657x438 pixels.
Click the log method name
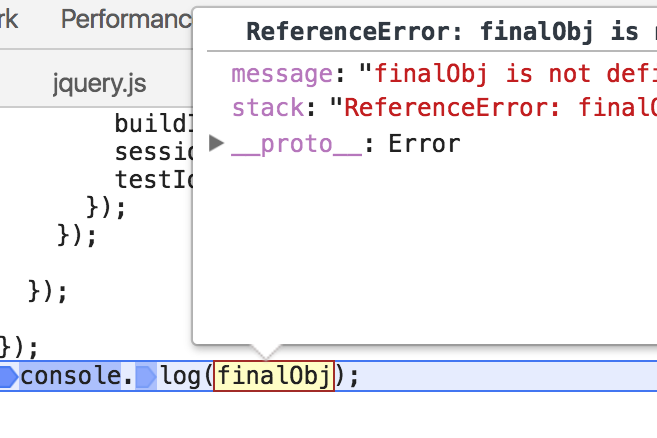[181, 377]
